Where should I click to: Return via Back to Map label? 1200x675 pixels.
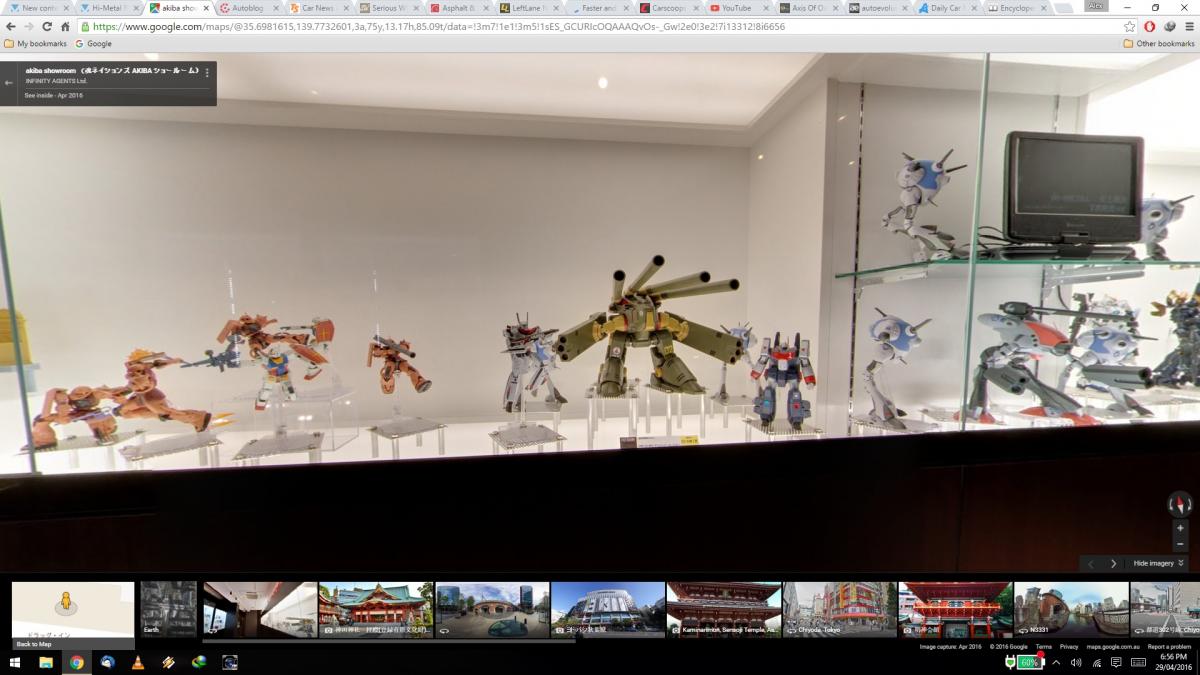tap(33, 644)
